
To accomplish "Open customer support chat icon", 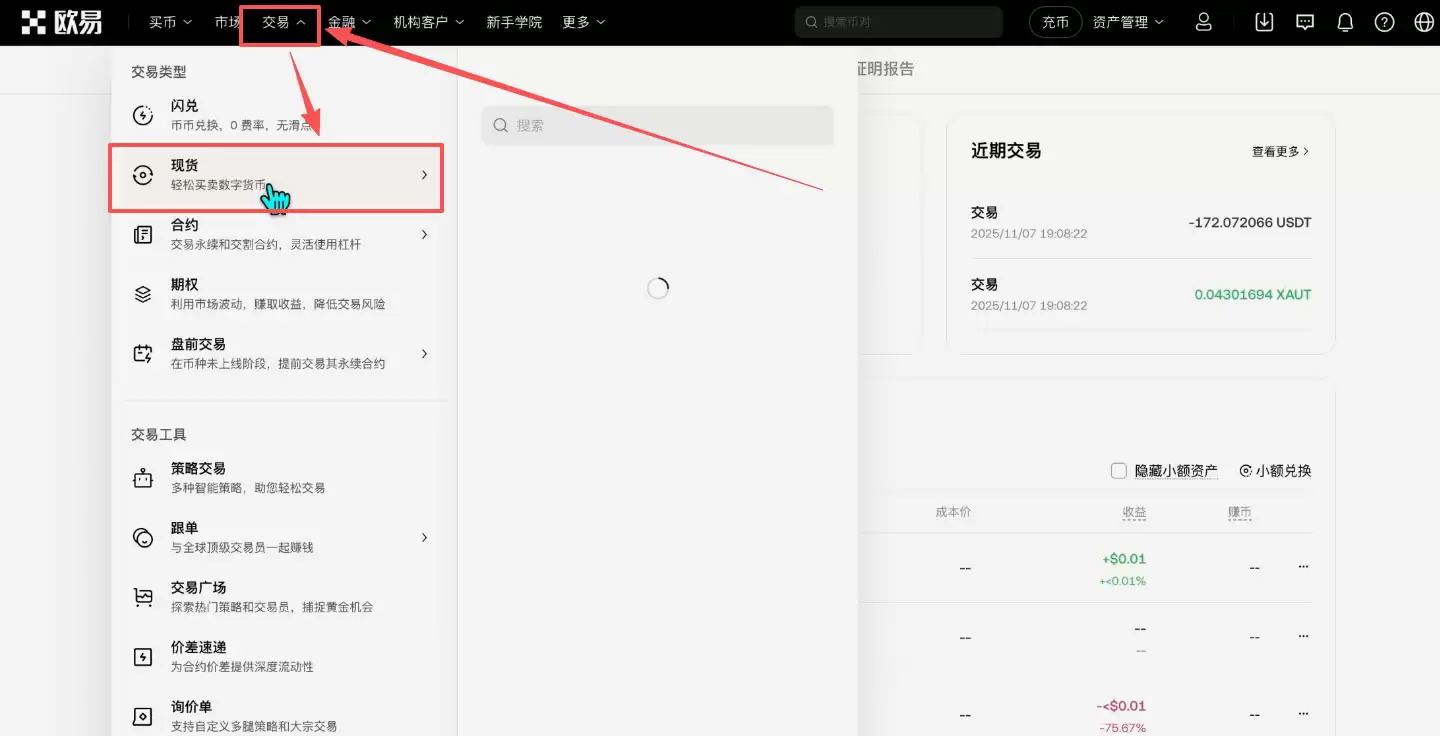I will click(1304, 21).
